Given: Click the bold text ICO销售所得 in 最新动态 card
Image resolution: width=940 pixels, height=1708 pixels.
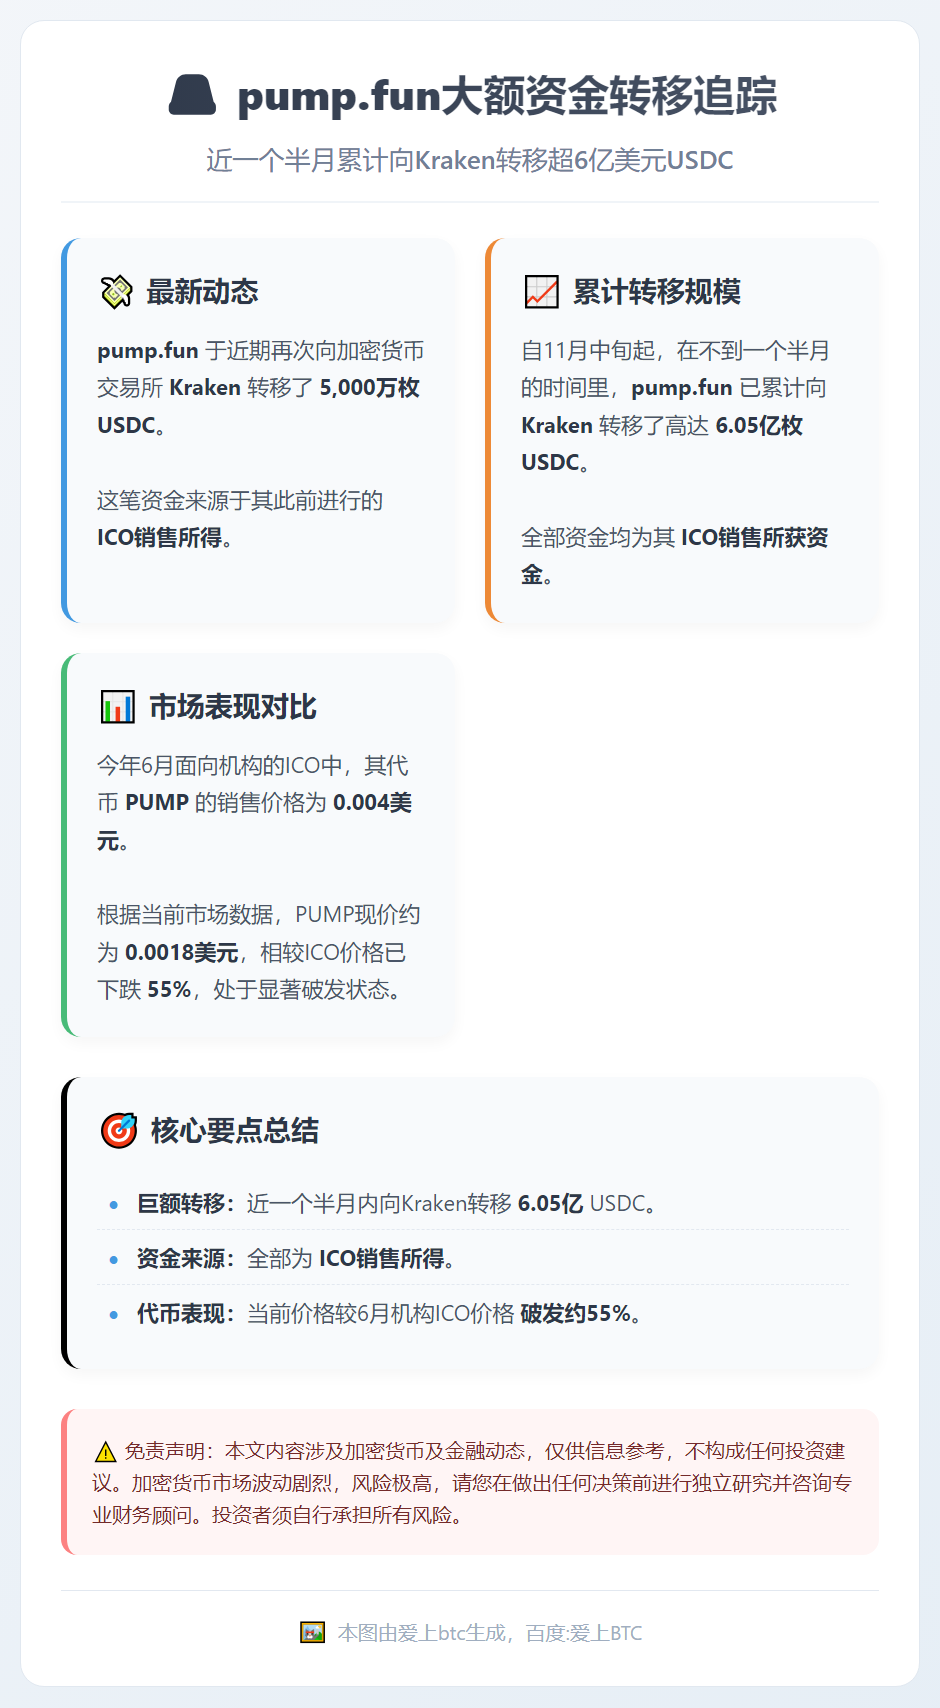Looking at the screenshot, I should coord(159,538).
